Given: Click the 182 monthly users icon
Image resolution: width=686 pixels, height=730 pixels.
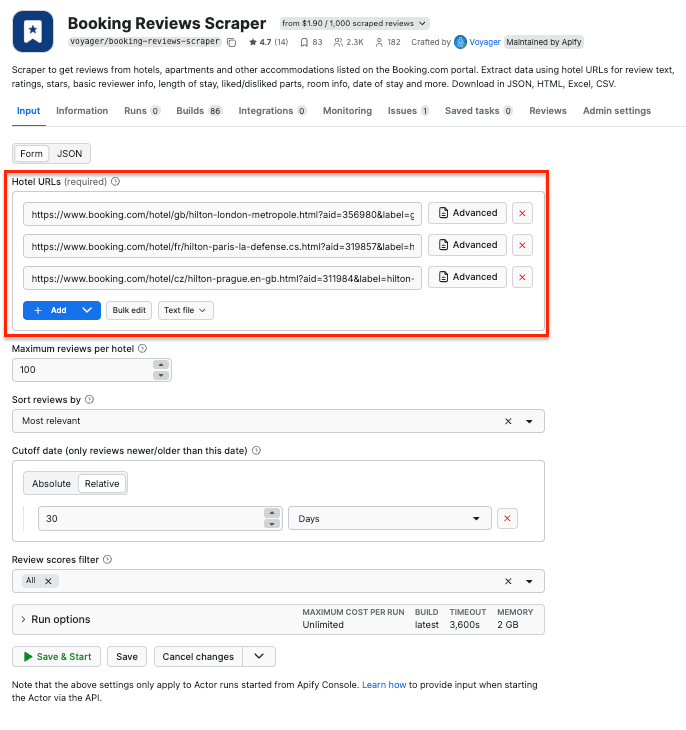Looking at the screenshot, I should [x=379, y=42].
